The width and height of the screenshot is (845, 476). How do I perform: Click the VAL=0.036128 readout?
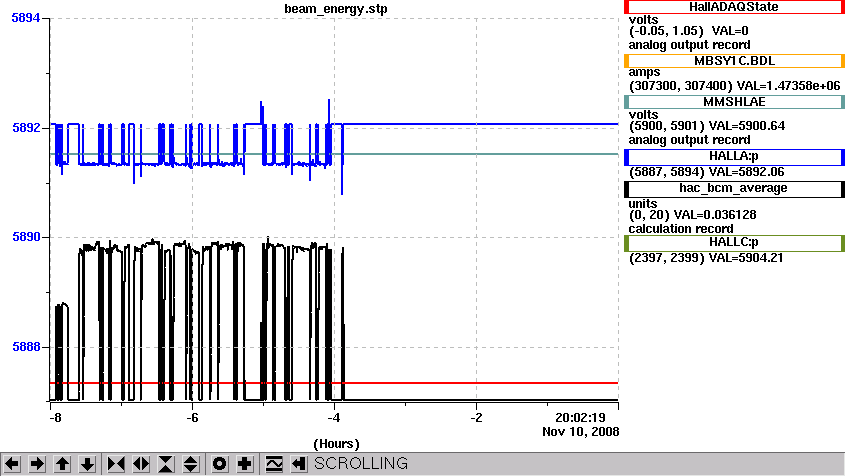coord(715,215)
